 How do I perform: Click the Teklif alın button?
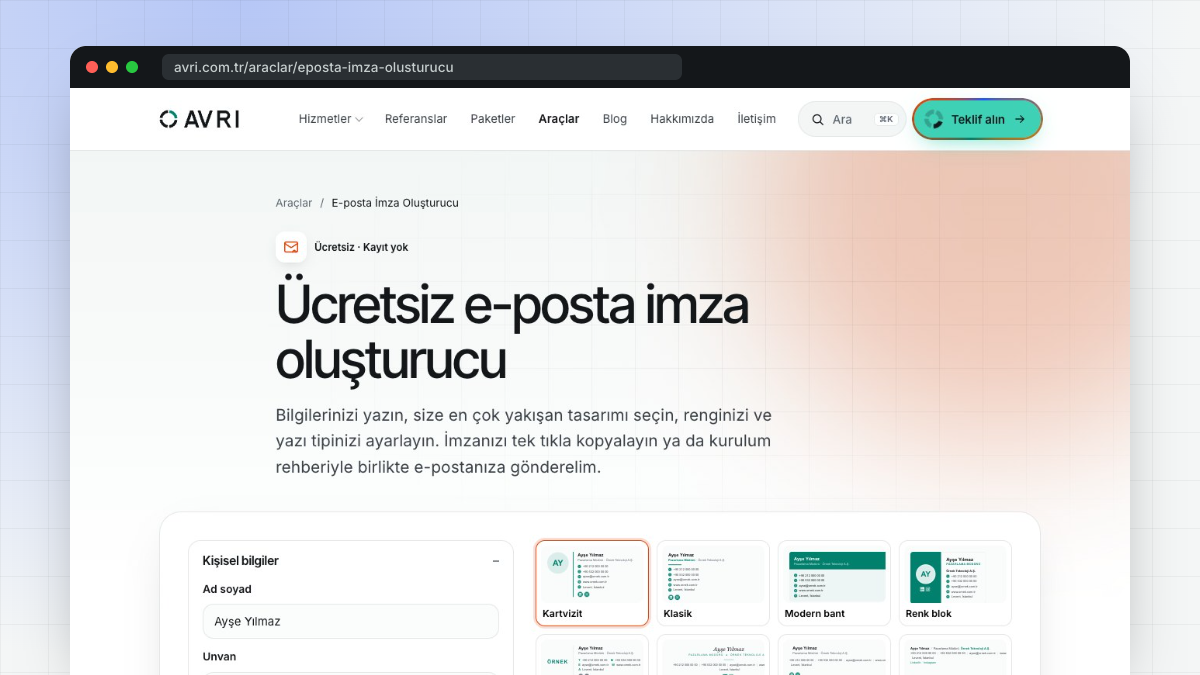coord(977,119)
